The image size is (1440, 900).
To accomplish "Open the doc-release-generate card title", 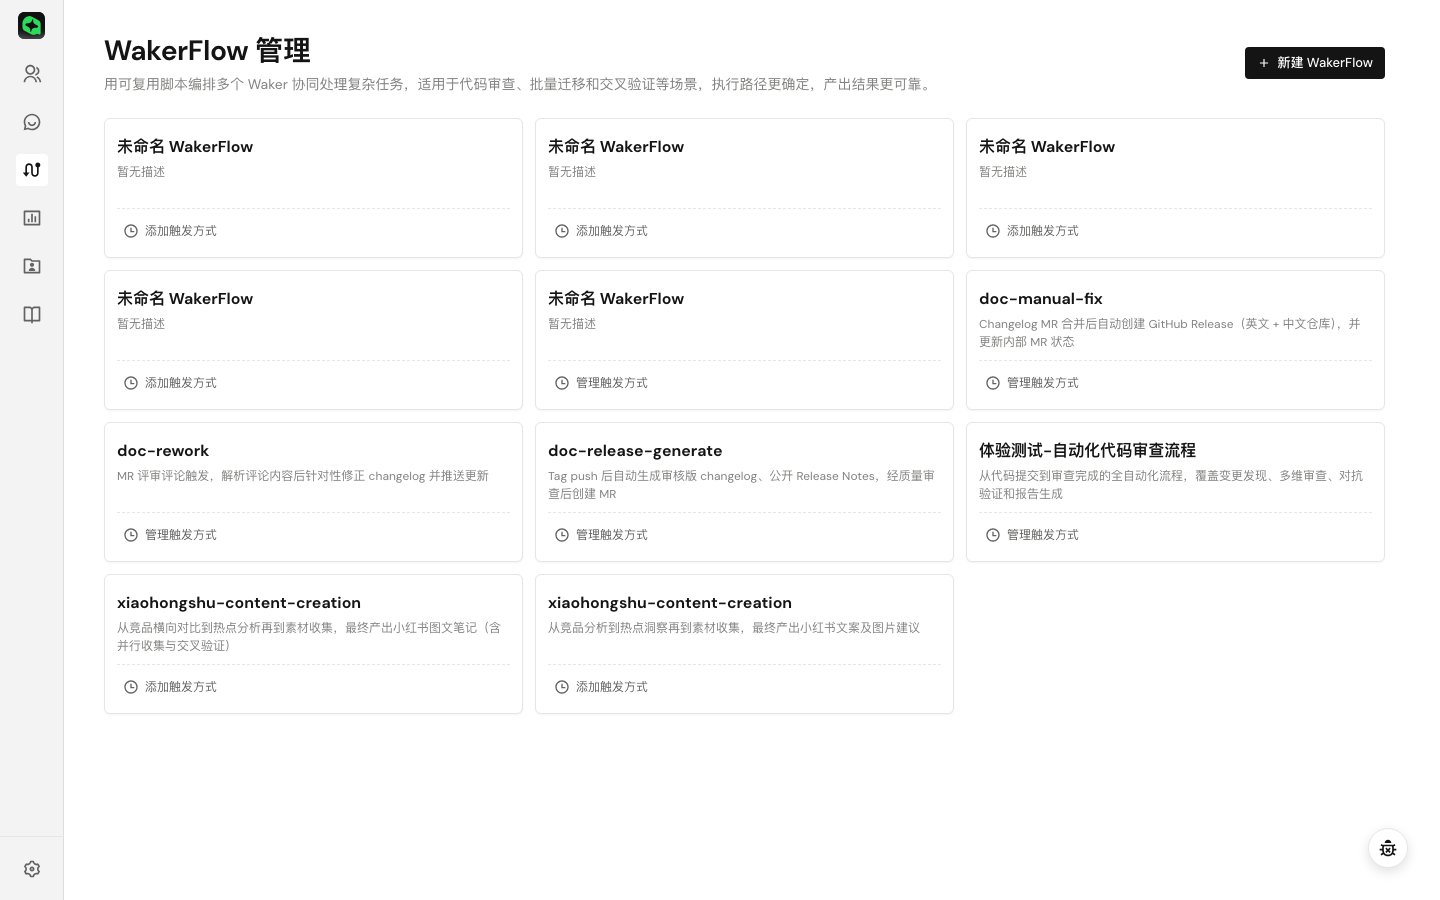I will [x=635, y=451].
